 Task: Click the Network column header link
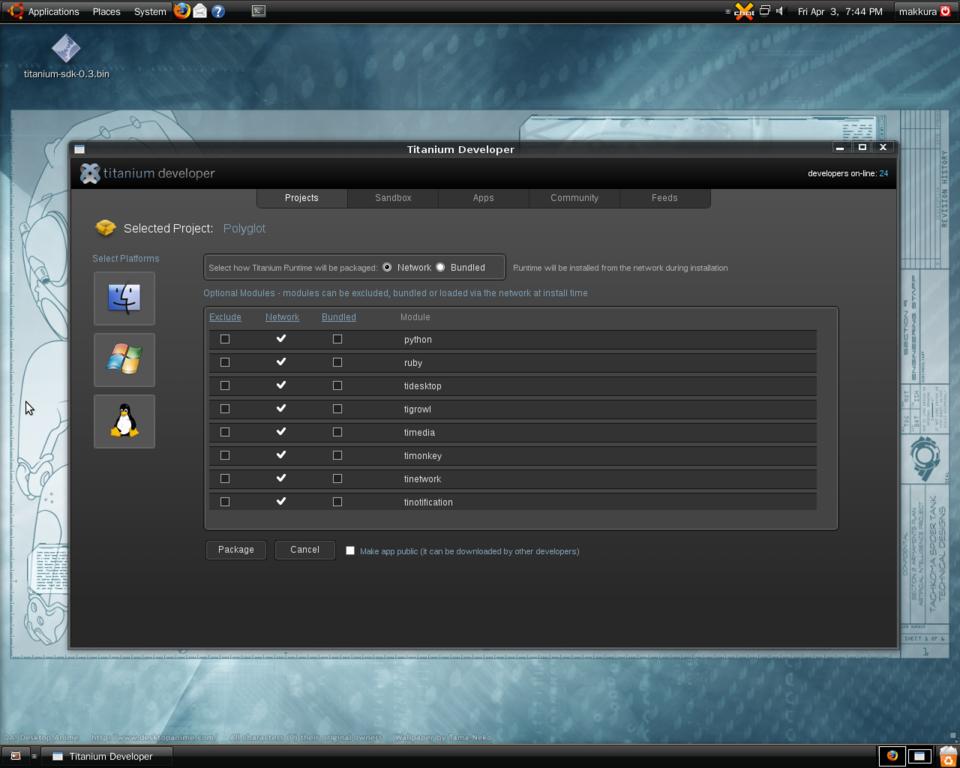point(282,317)
